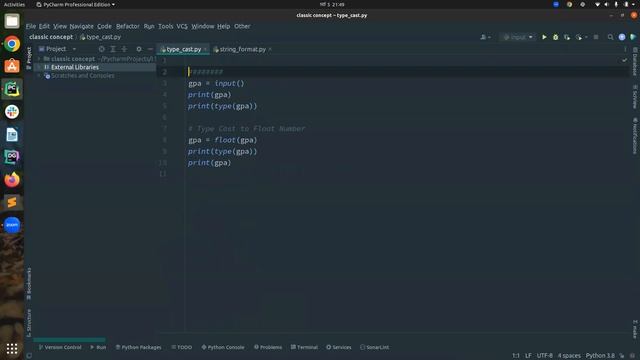
Task: Click the inspection checkmark in the editor corner
Action: click(624, 60)
